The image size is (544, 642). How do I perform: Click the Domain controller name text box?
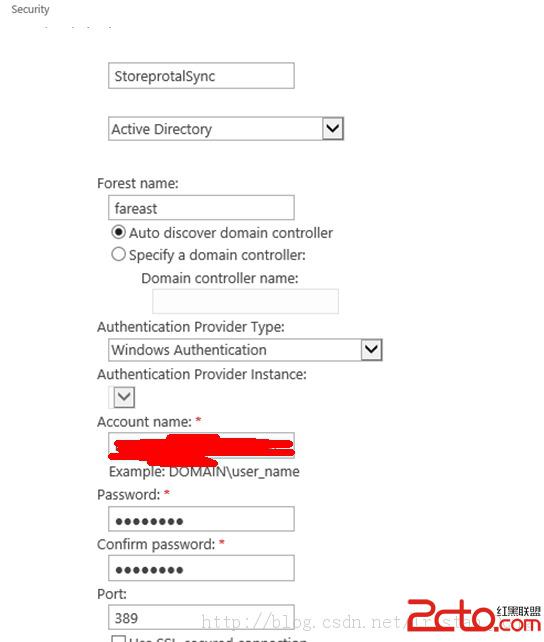(x=245, y=301)
